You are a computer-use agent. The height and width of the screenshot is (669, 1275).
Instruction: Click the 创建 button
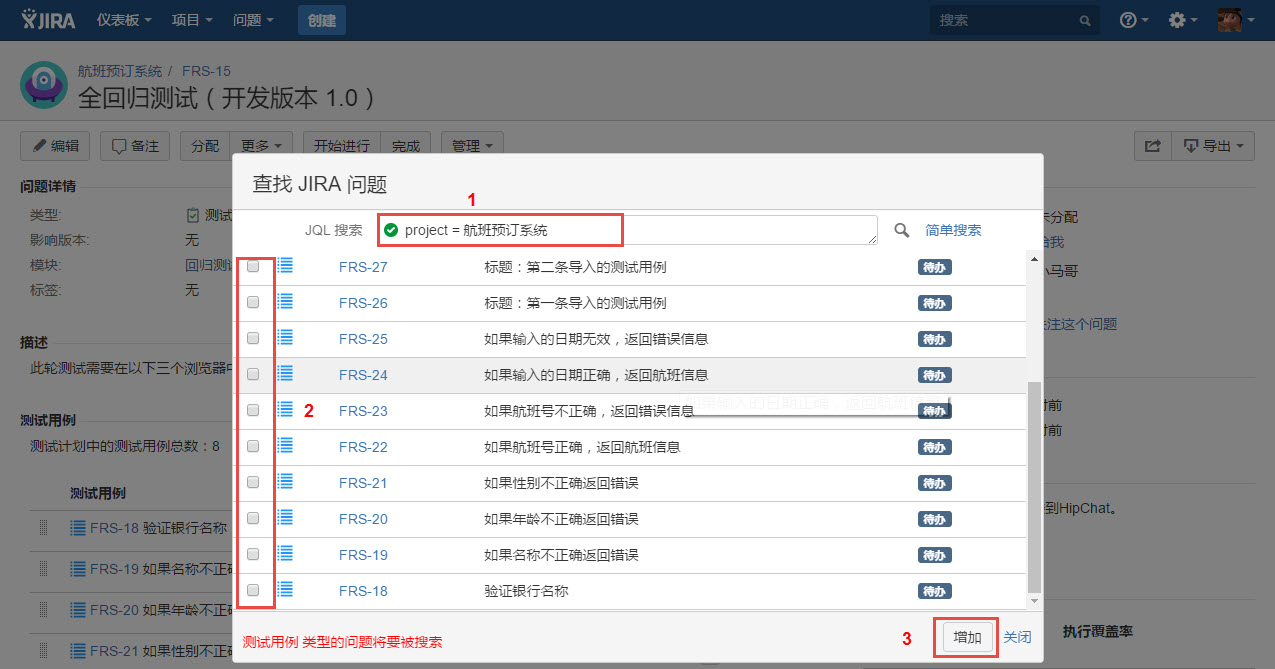pyautogui.click(x=322, y=20)
